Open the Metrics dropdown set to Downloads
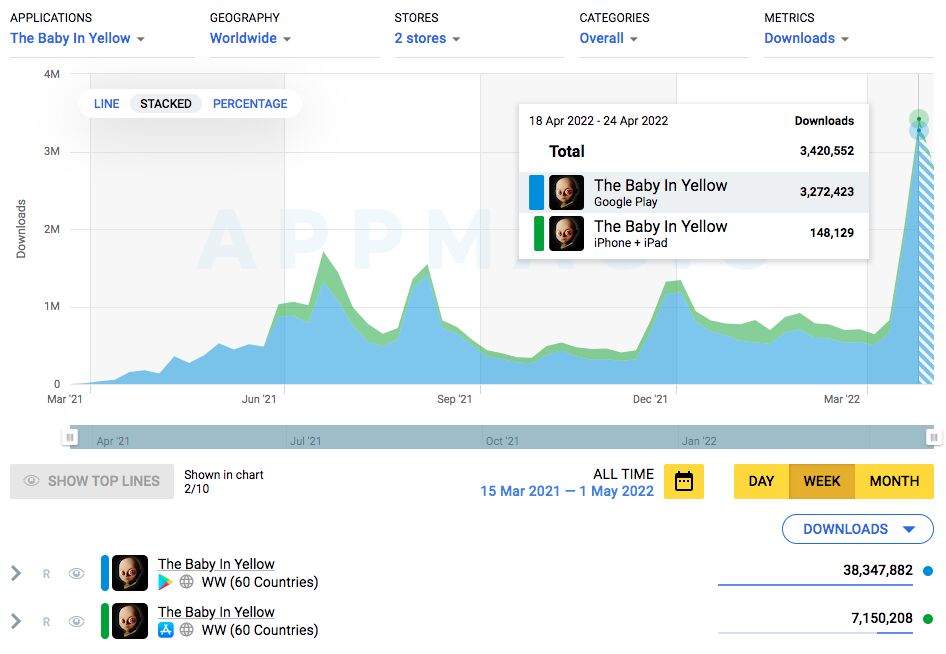 point(806,38)
